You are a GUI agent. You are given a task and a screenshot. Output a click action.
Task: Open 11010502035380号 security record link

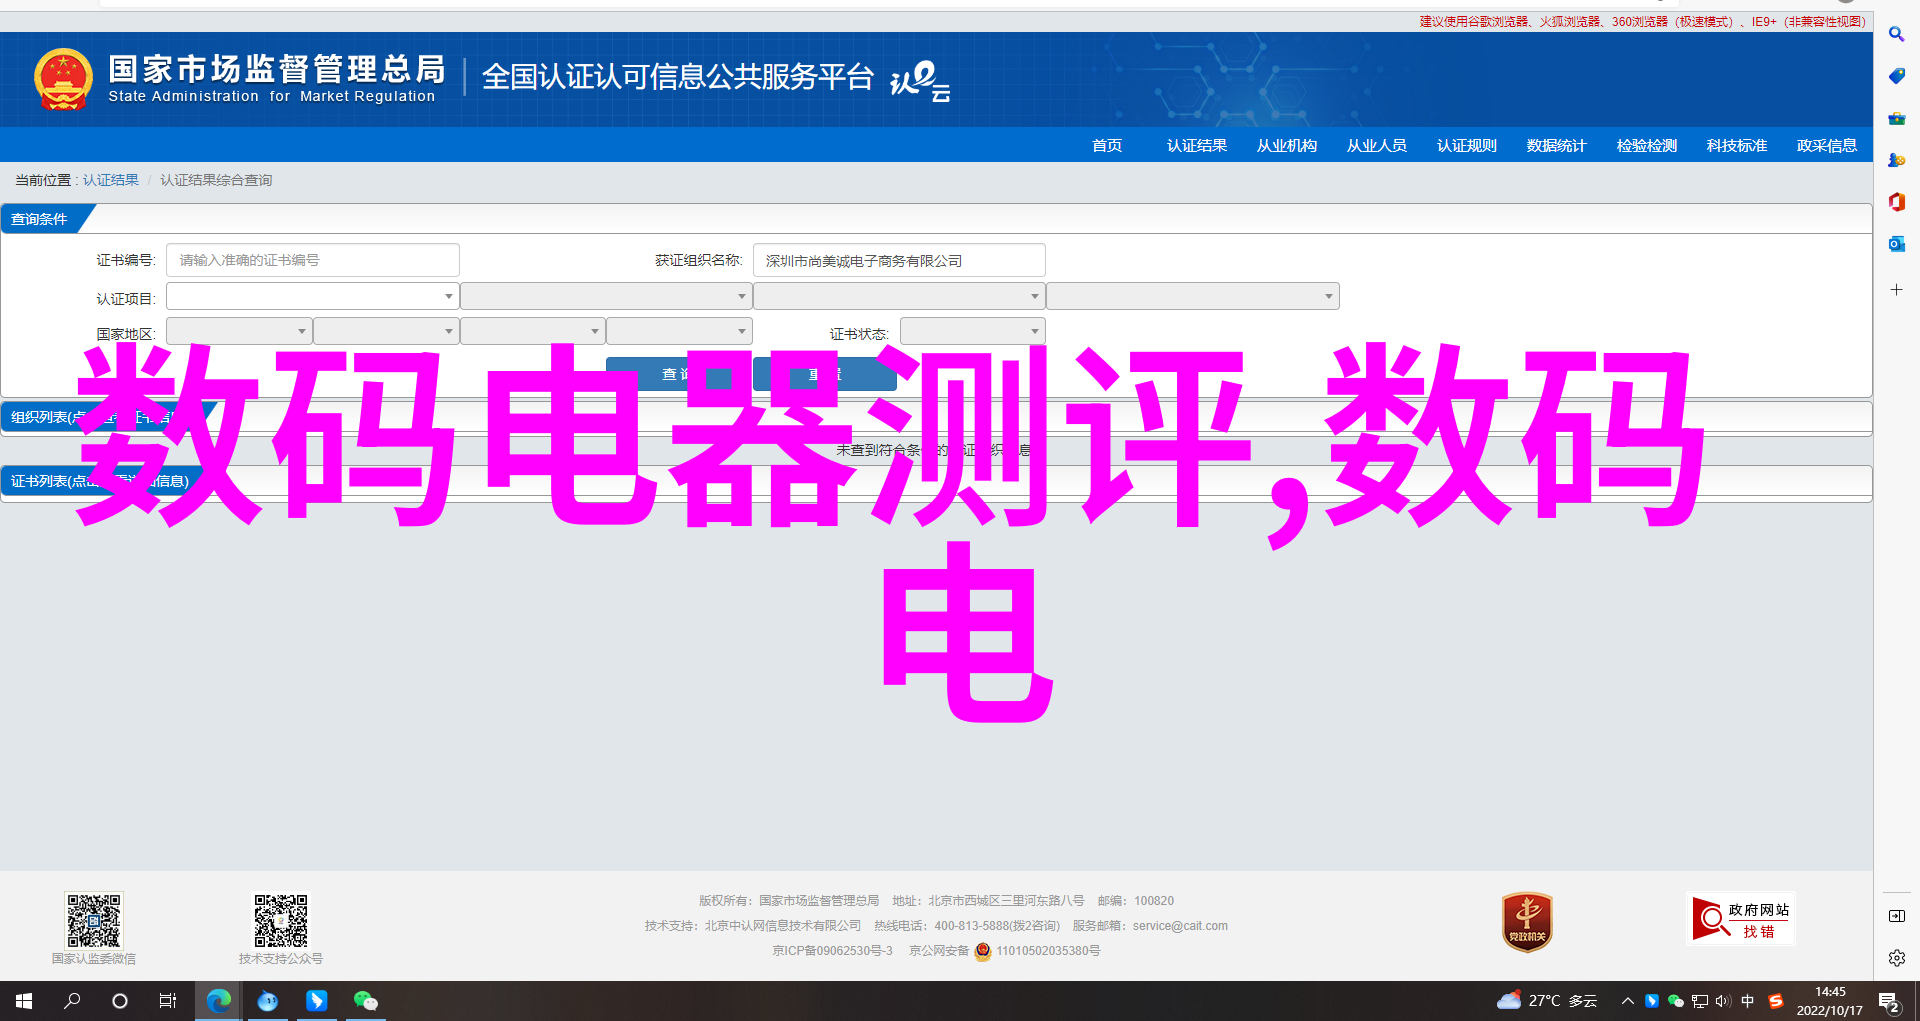point(1048,951)
